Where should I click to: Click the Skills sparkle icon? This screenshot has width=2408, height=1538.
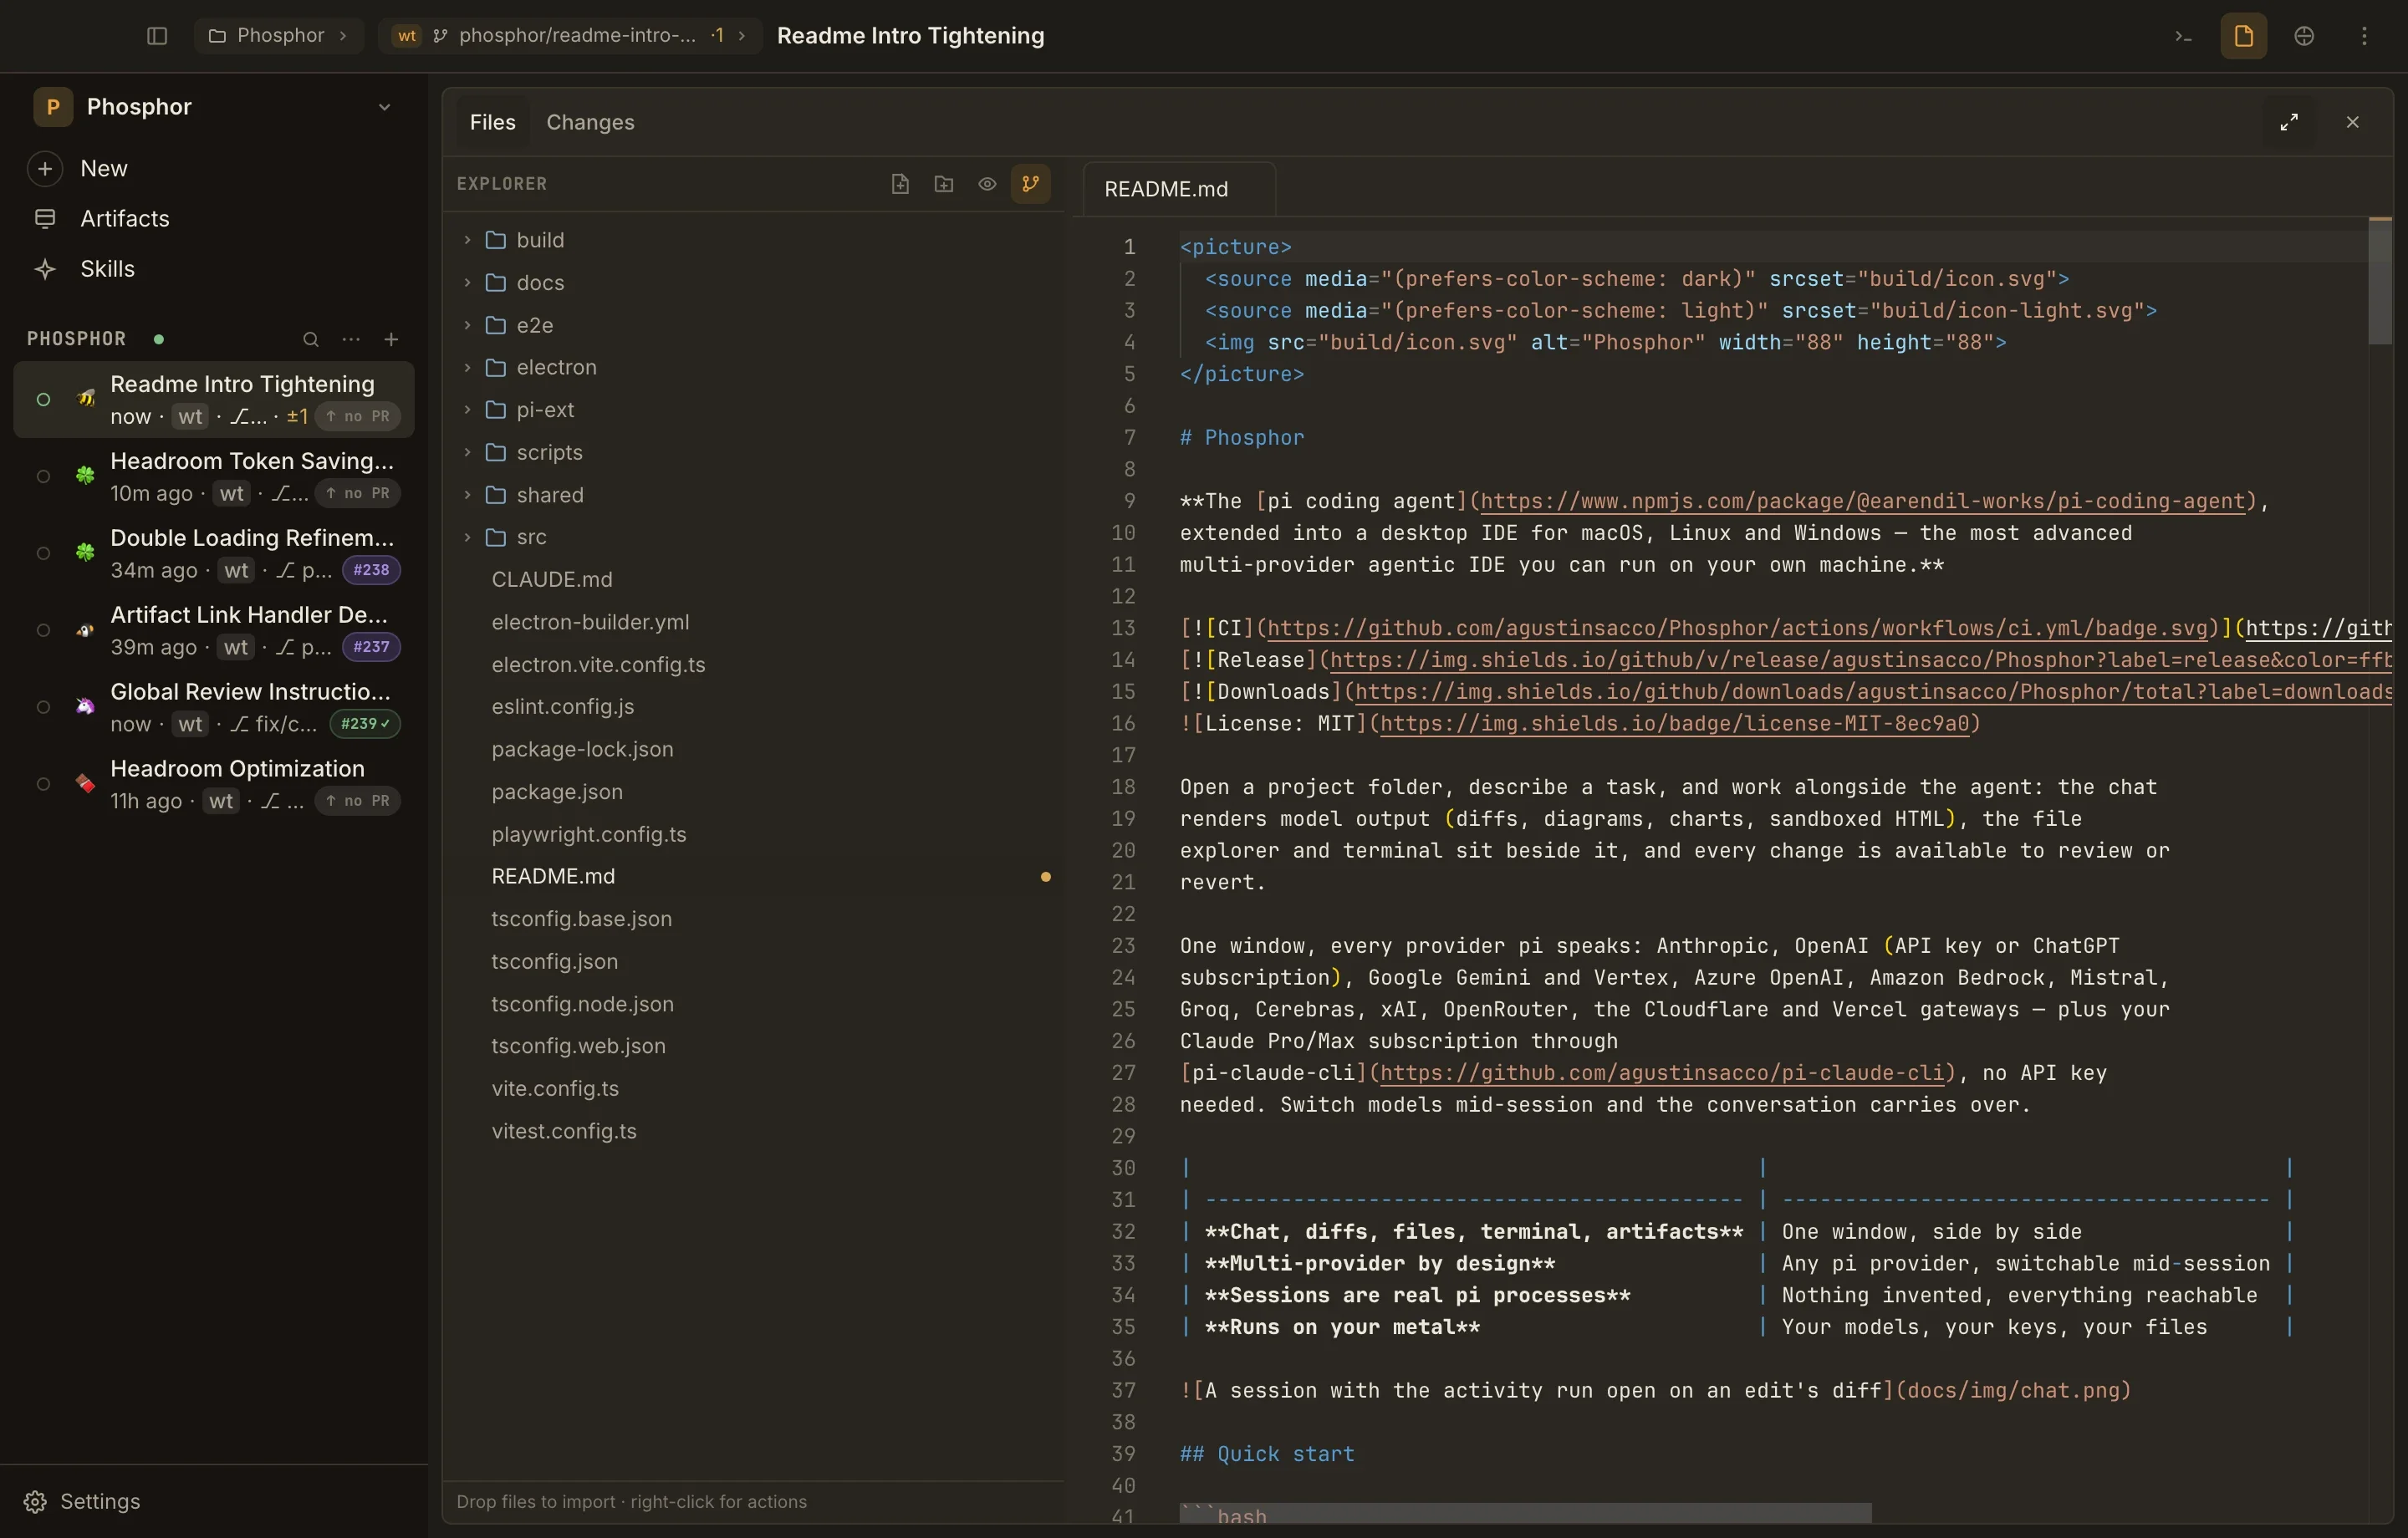45,269
